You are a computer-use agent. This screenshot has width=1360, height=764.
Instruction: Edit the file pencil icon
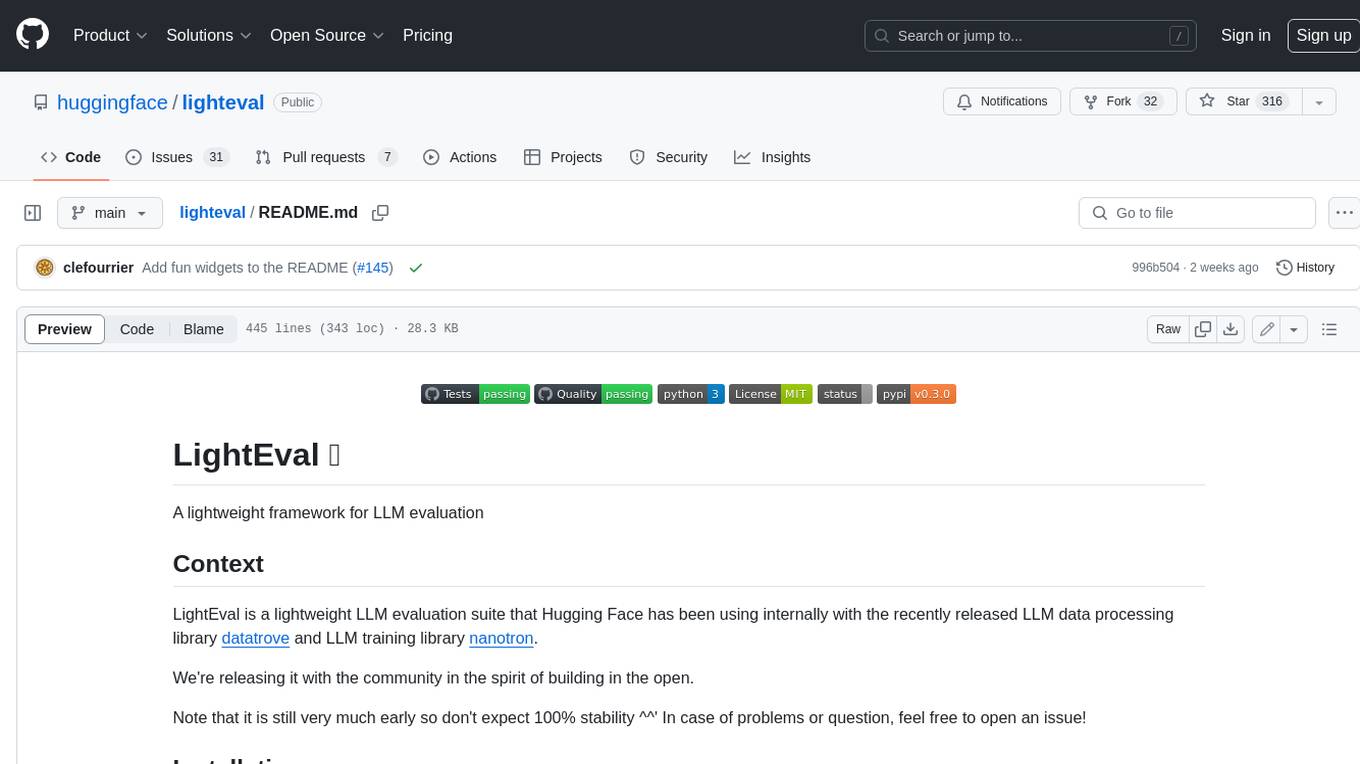tap(1267, 329)
